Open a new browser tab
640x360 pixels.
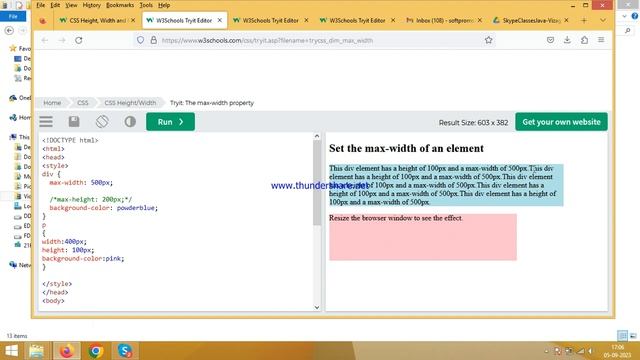point(584,20)
